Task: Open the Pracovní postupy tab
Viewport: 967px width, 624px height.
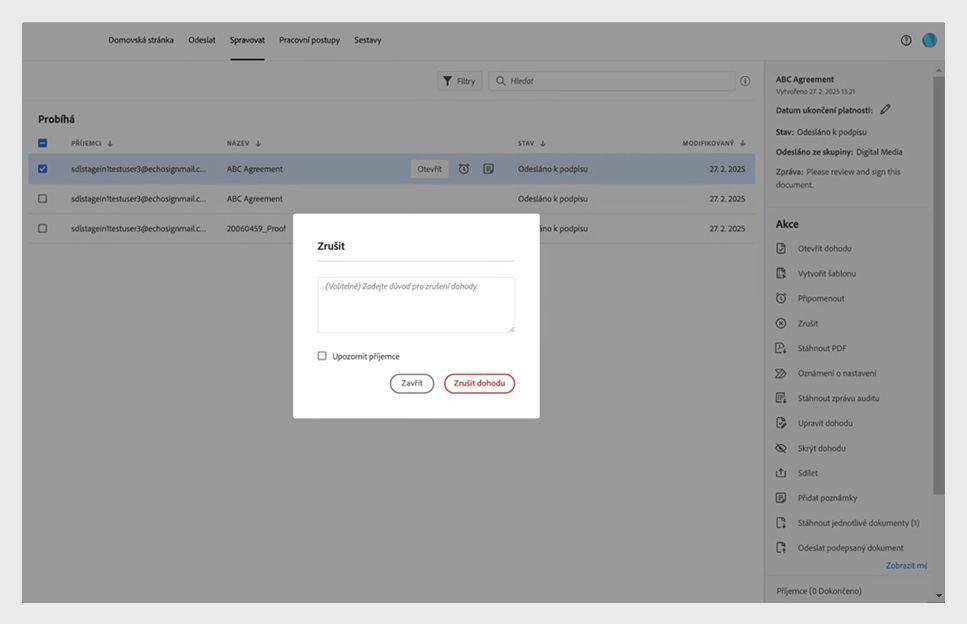Action: (309, 40)
